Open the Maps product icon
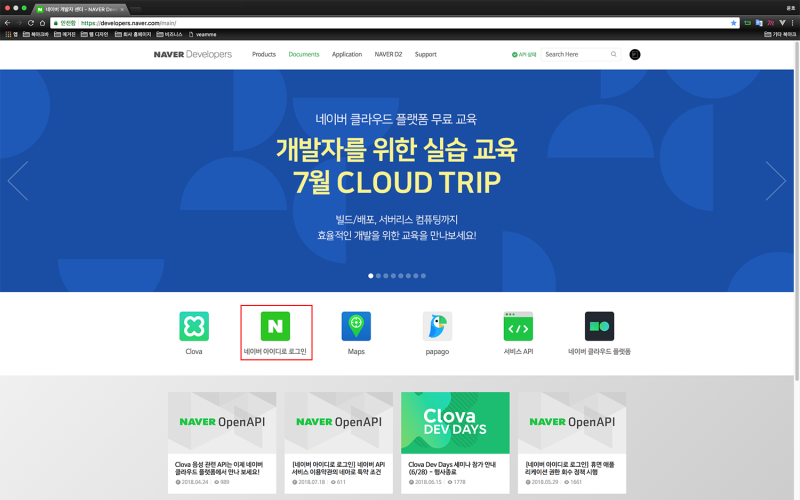 click(x=356, y=326)
